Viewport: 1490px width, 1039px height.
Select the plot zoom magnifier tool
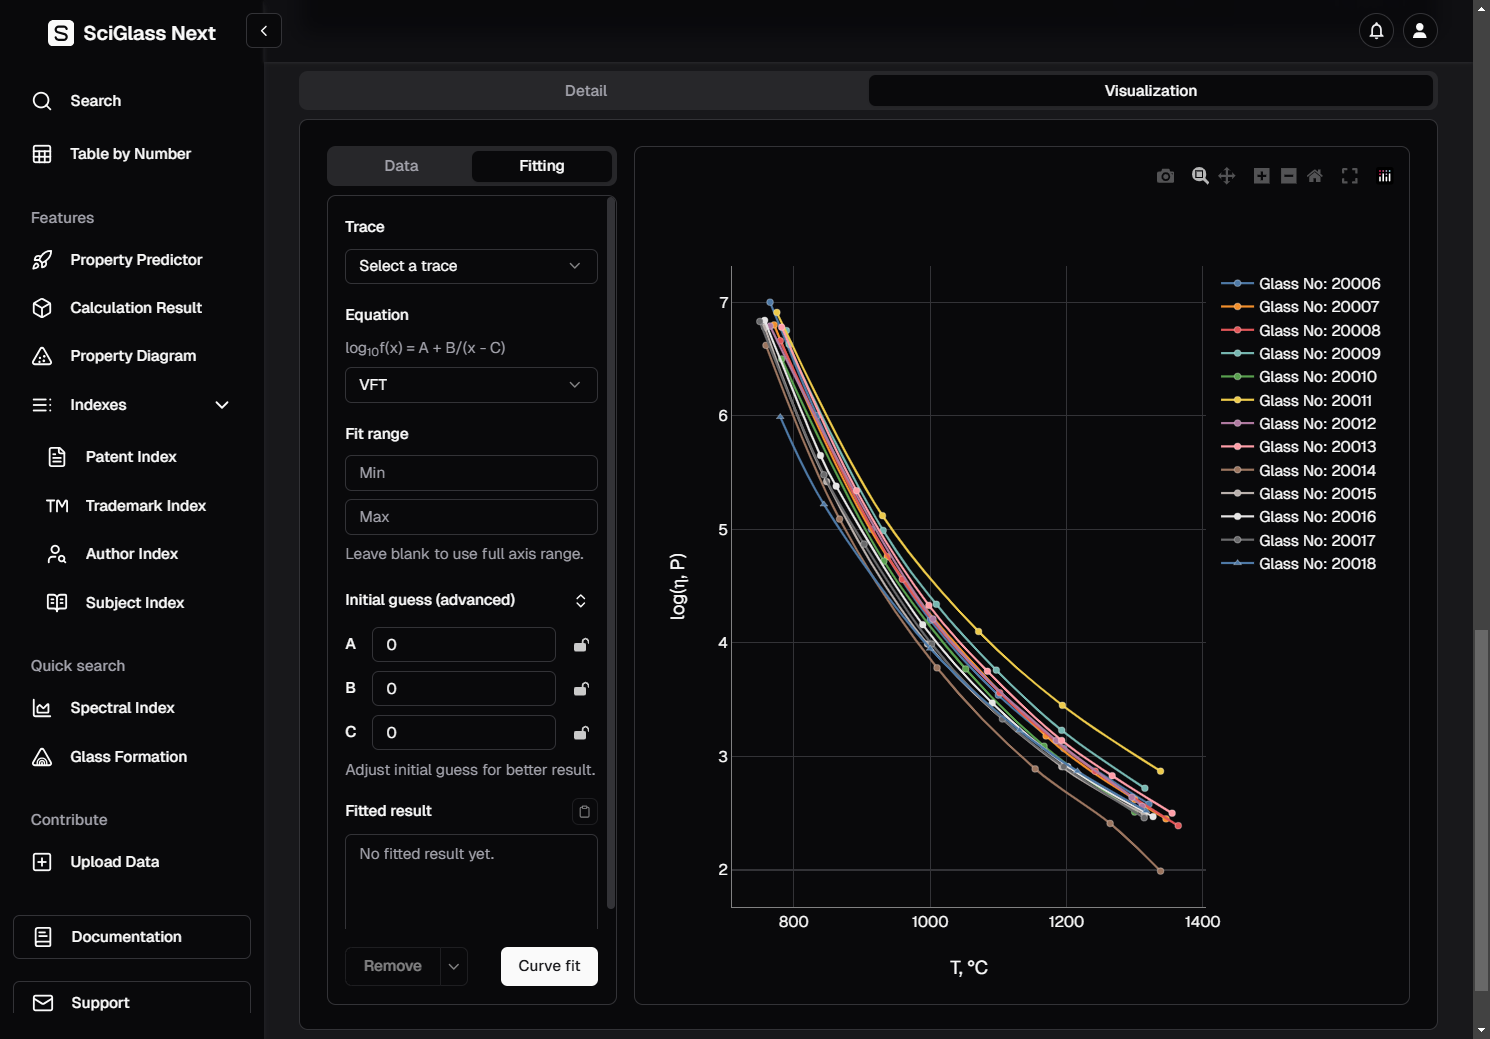click(x=1200, y=176)
